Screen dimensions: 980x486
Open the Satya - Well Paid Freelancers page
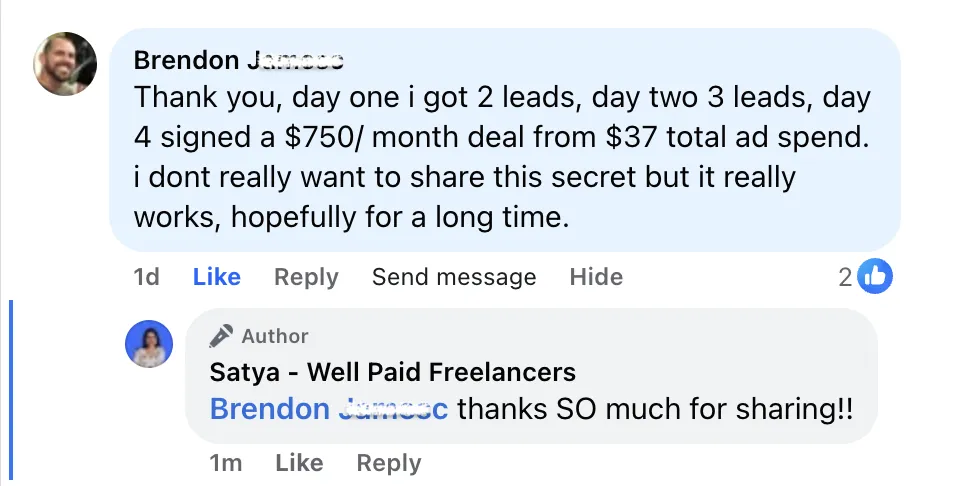[392, 373]
